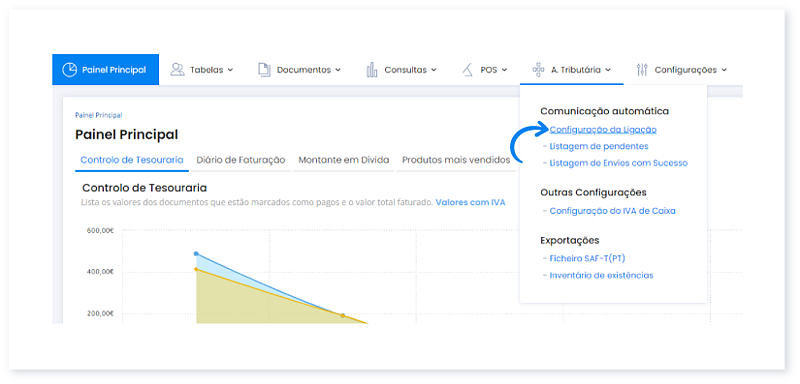Expand the Configurações dropdown chevron
Viewport: 800px width, 384px height.
coord(724,70)
